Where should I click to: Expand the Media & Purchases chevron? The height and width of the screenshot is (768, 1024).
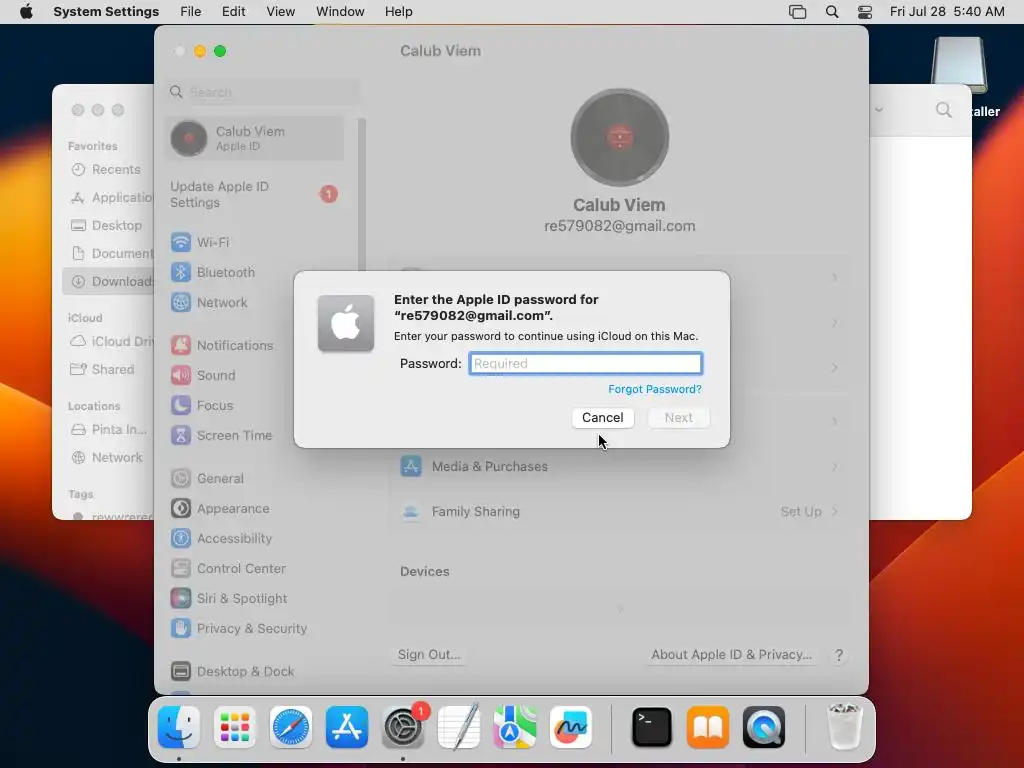(835, 466)
